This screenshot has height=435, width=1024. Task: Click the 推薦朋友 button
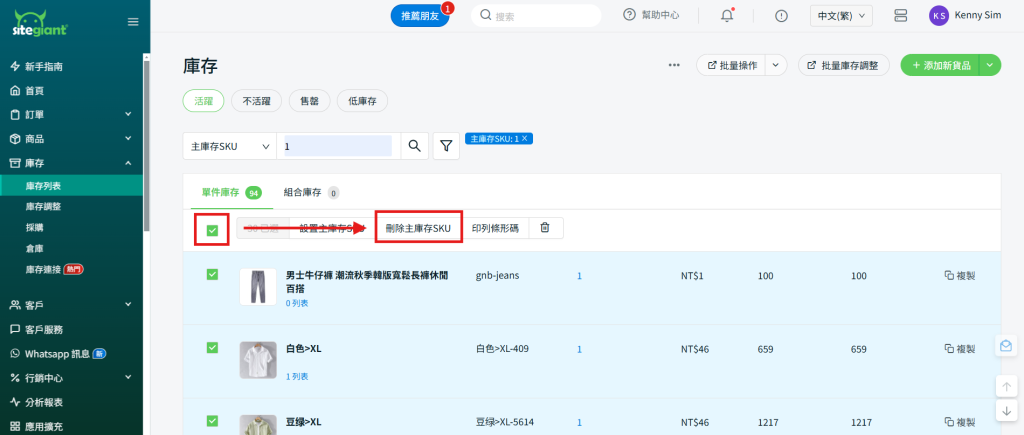pos(420,16)
